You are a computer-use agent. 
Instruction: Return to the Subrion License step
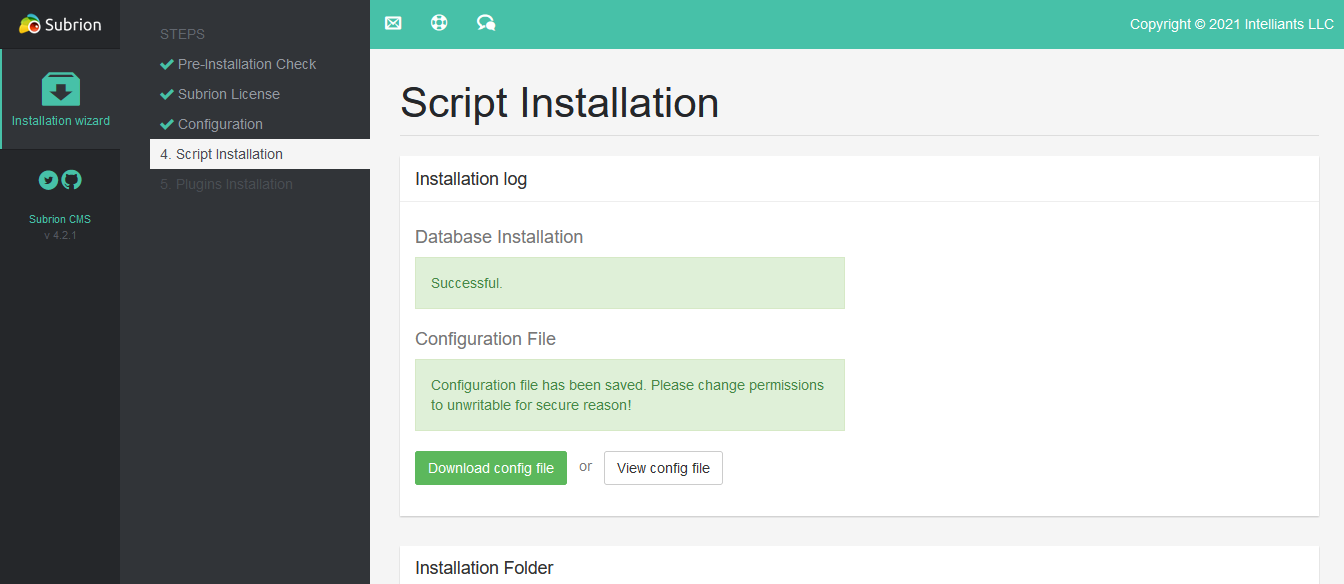pos(228,94)
